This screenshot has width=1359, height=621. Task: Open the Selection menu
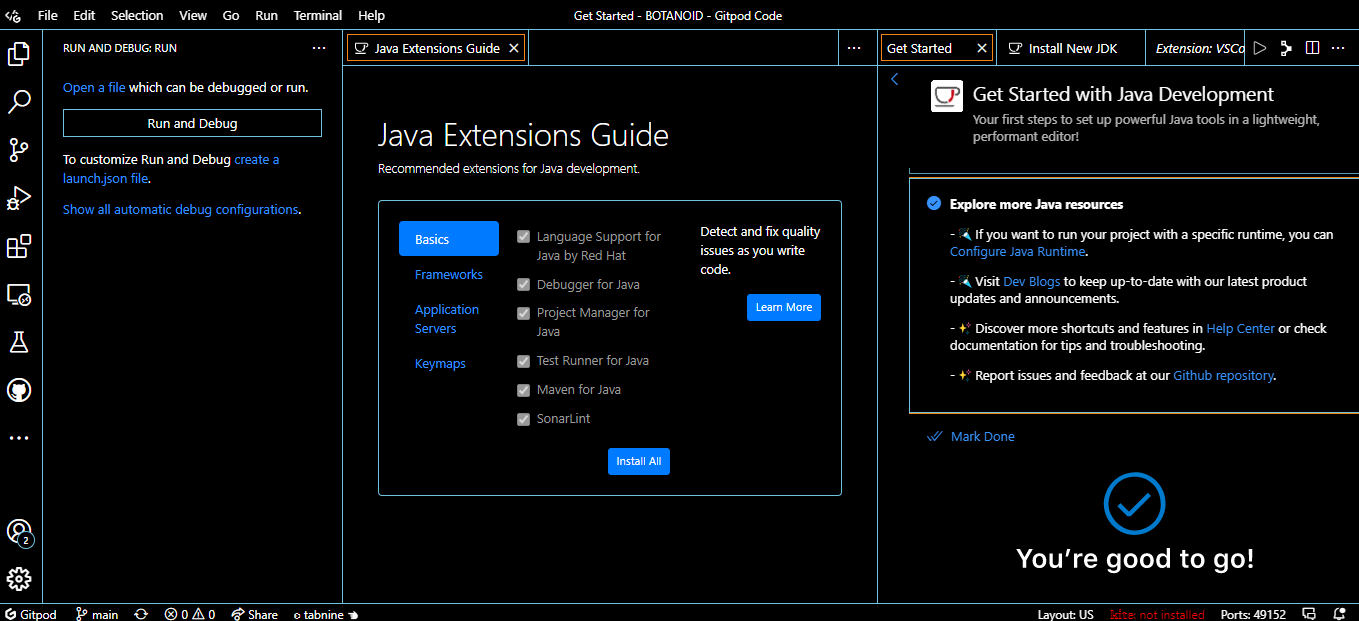point(137,16)
